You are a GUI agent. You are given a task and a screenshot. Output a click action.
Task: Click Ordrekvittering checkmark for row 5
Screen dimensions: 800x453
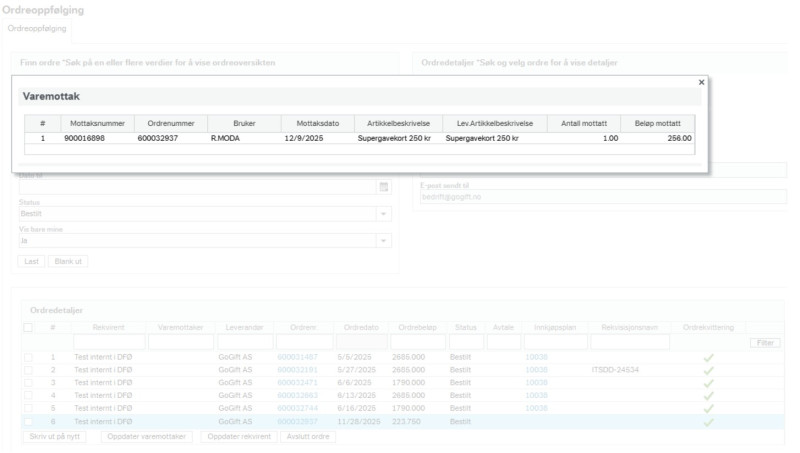pyautogui.click(x=708, y=409)
